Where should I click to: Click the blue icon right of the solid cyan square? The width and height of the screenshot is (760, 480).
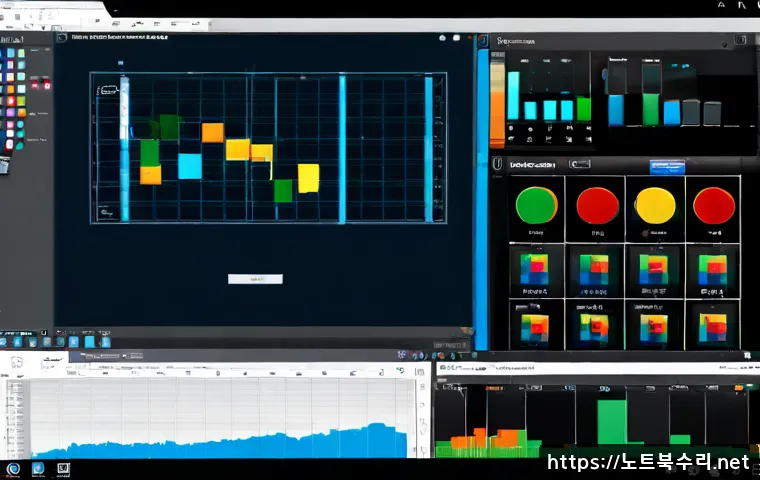[x=105, y=342]
